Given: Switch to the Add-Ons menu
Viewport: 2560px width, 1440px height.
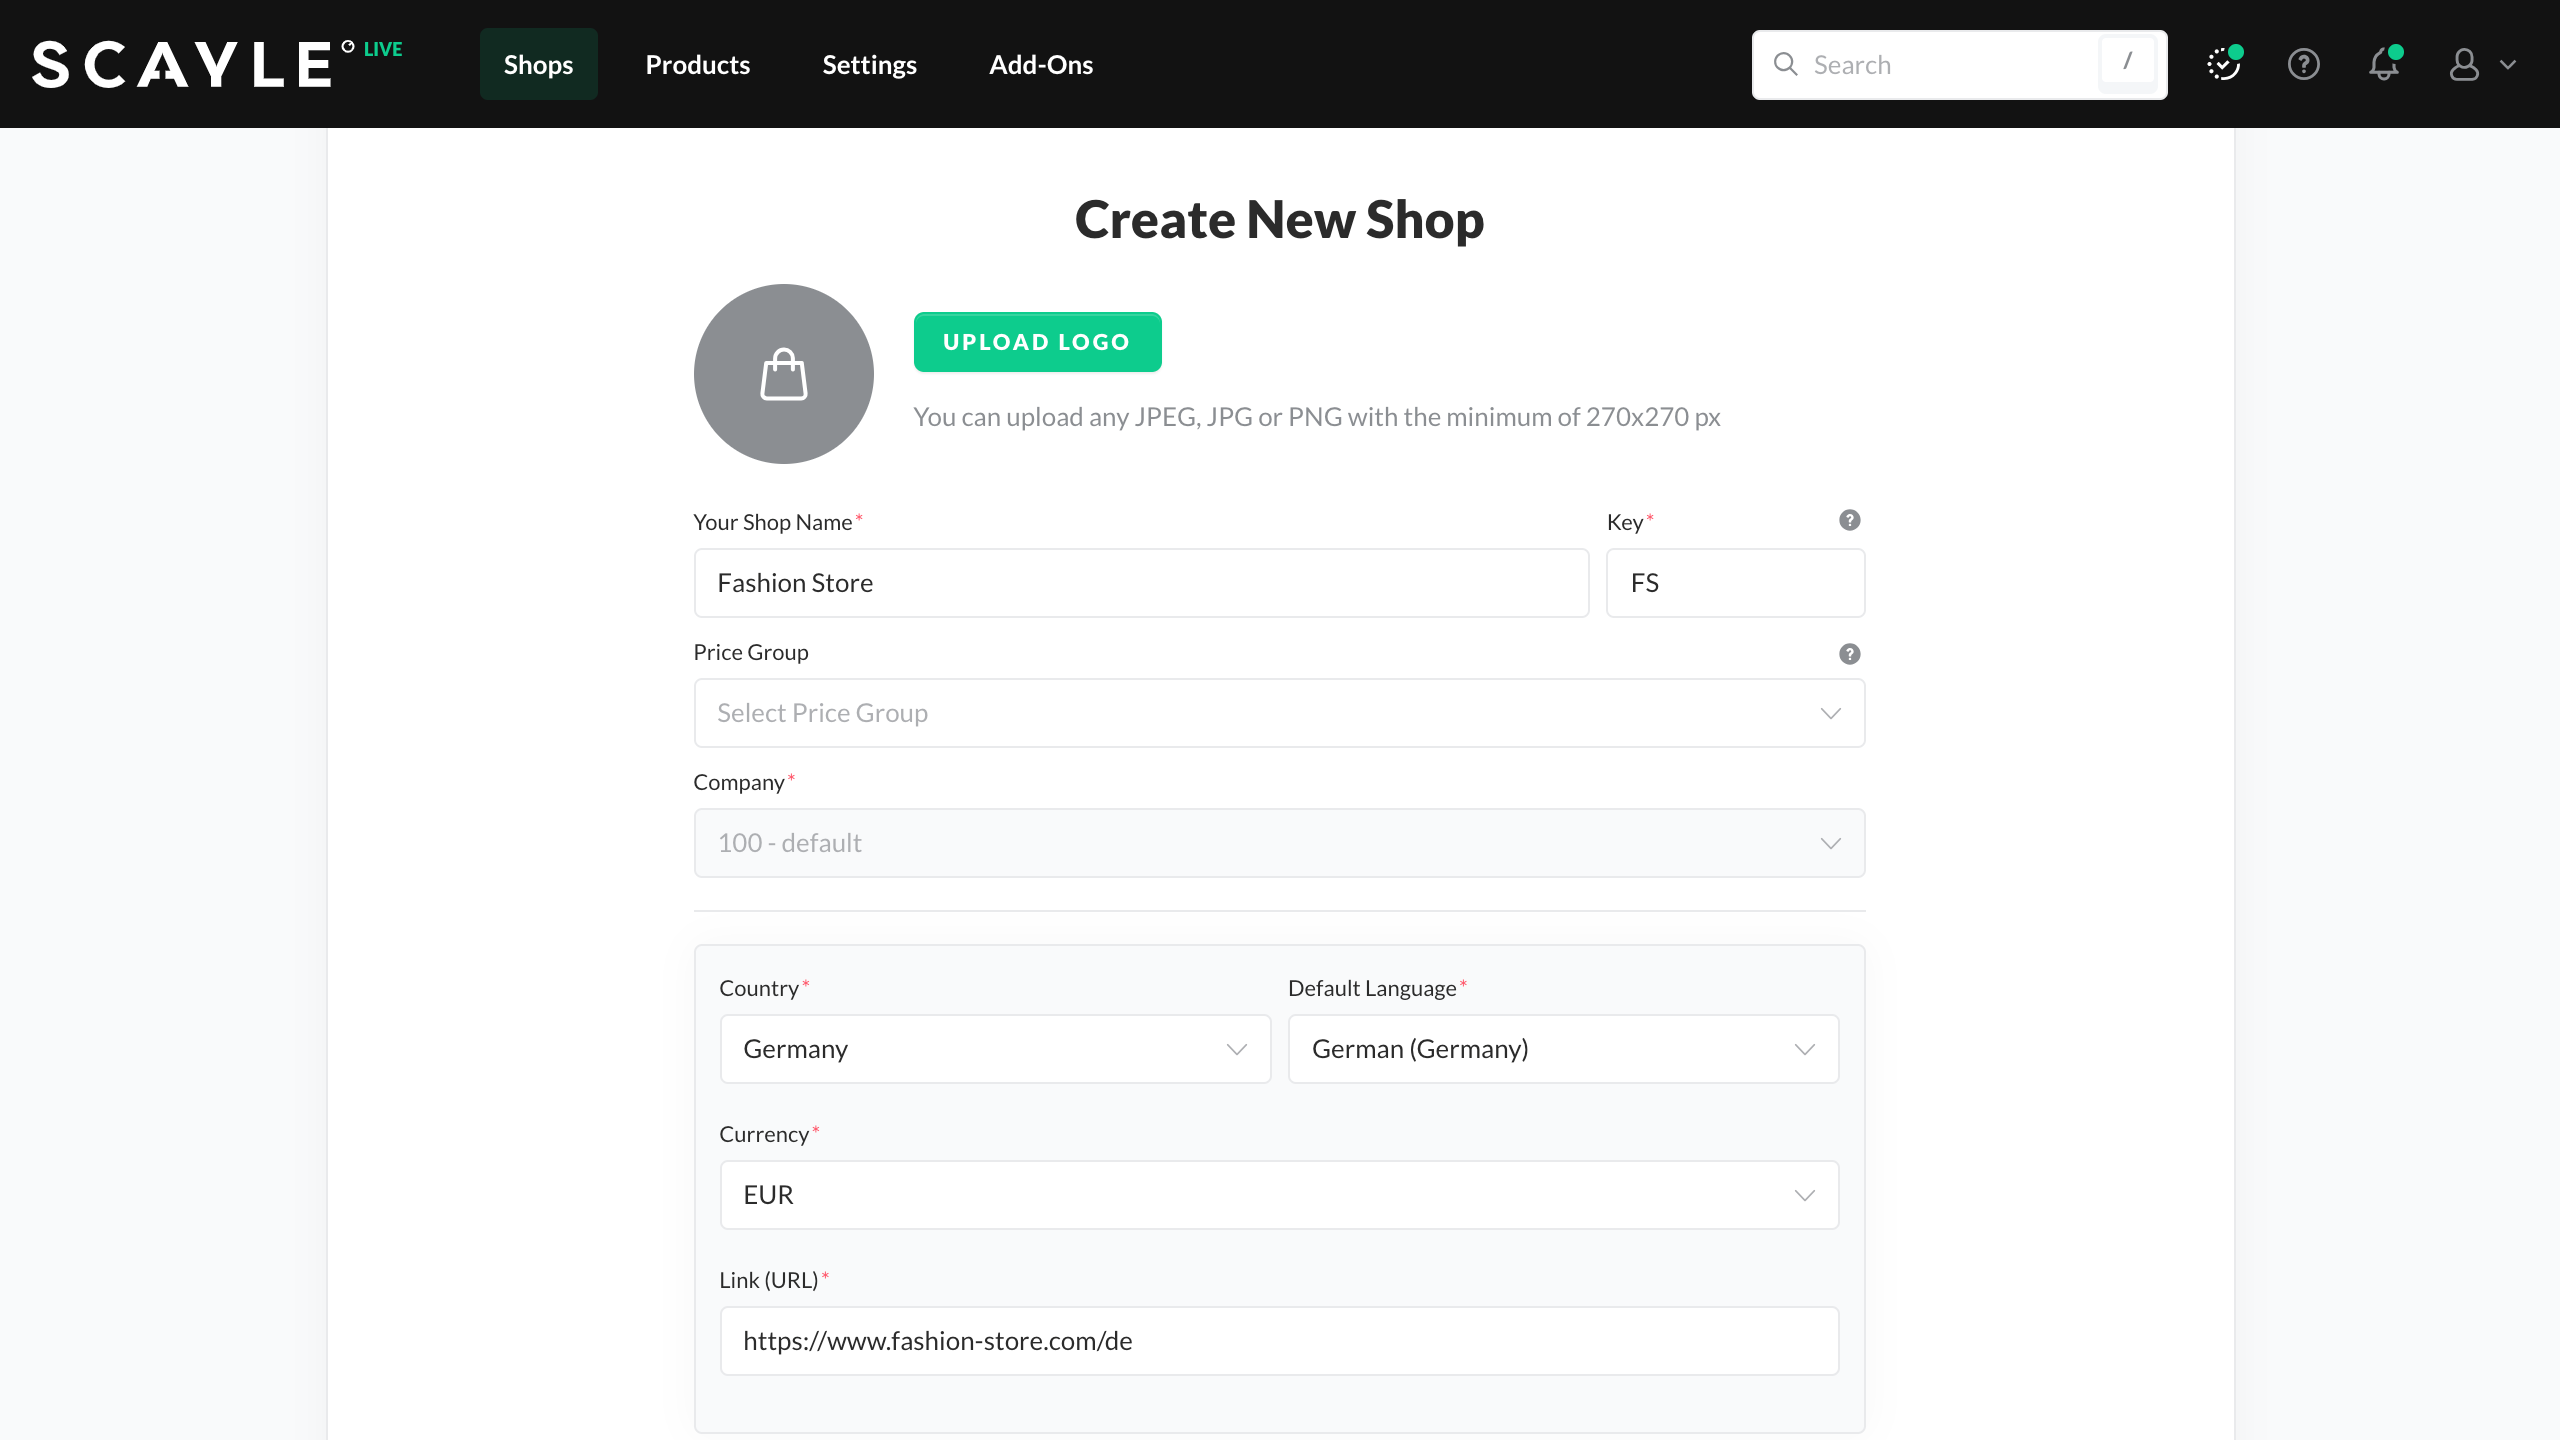Looking at the screenshot, I should coord(1040,64).
